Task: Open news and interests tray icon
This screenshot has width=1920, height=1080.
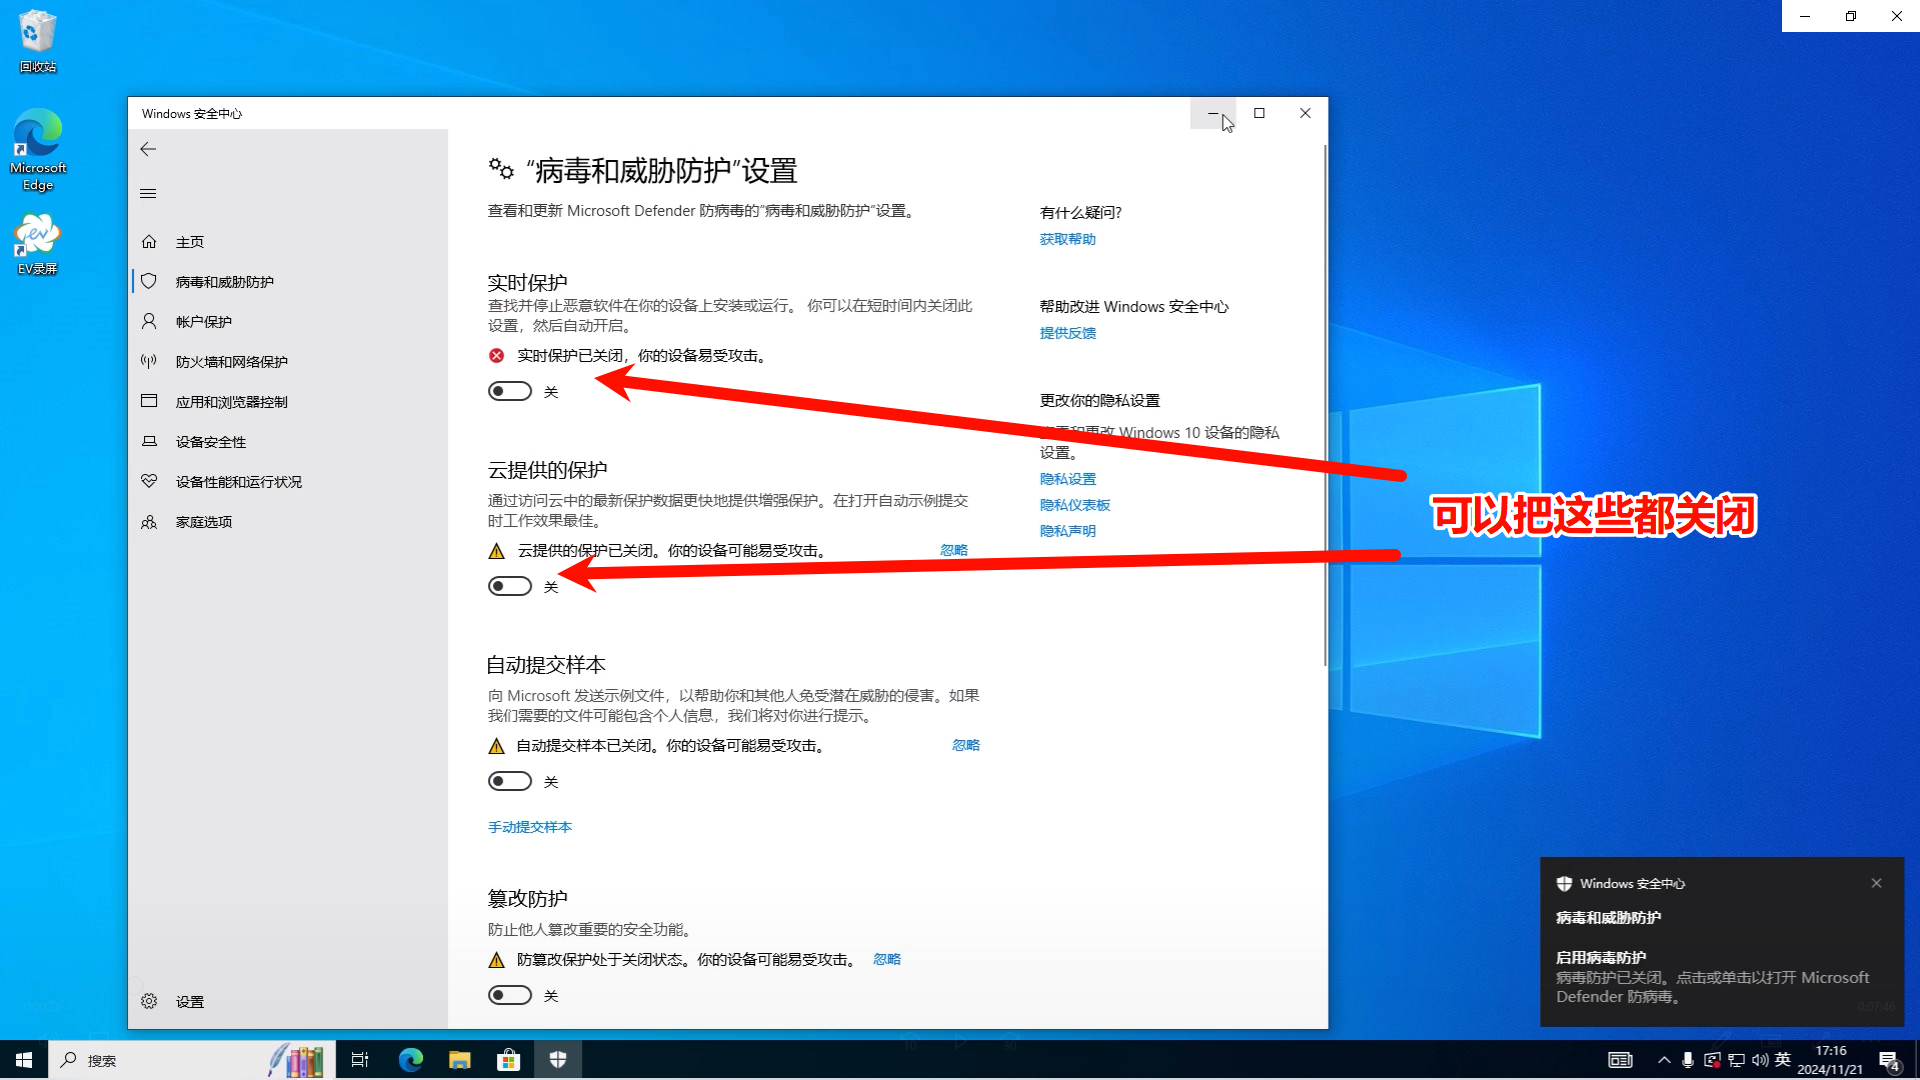Action: [1620, 1060]
